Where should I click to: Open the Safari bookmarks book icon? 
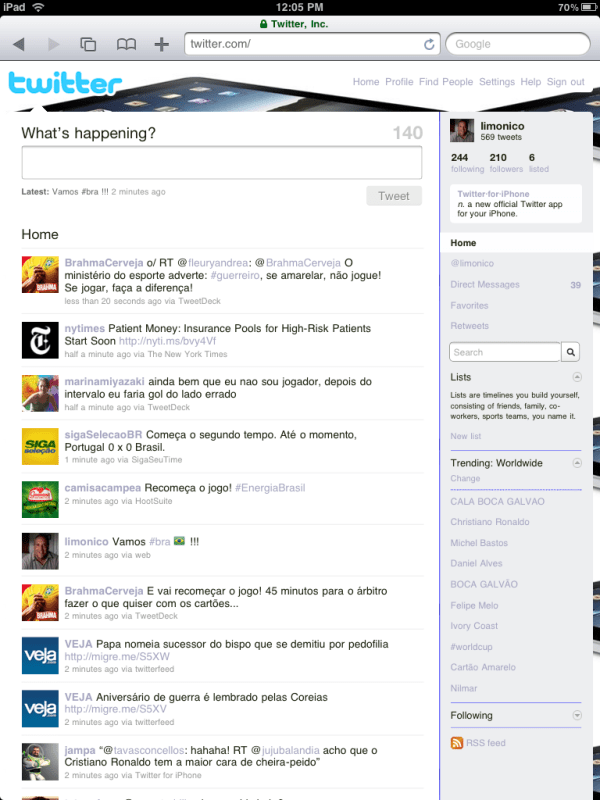coord(126,44)
